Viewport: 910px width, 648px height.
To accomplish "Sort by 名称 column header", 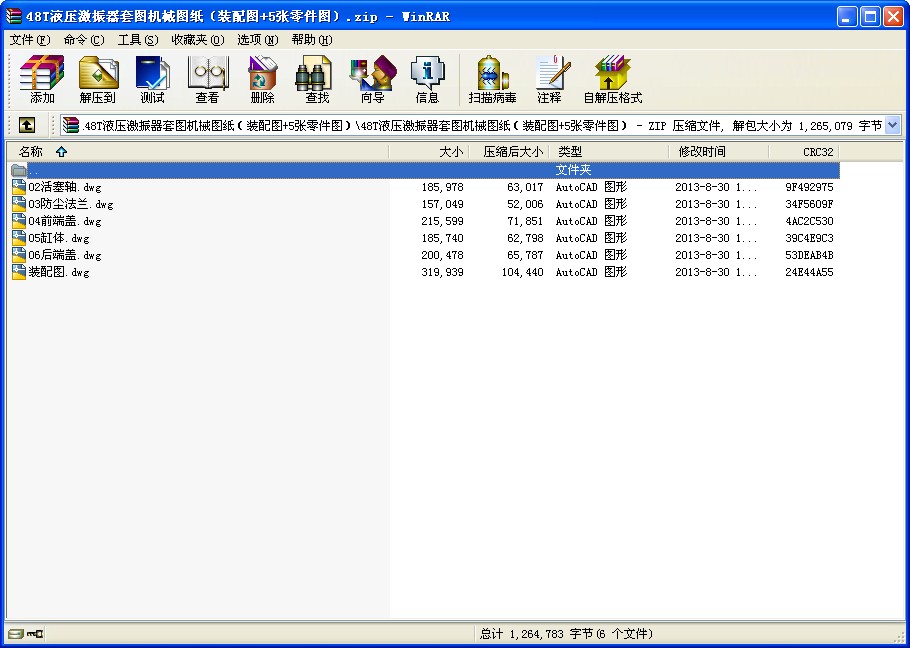I will click(198, 152).
